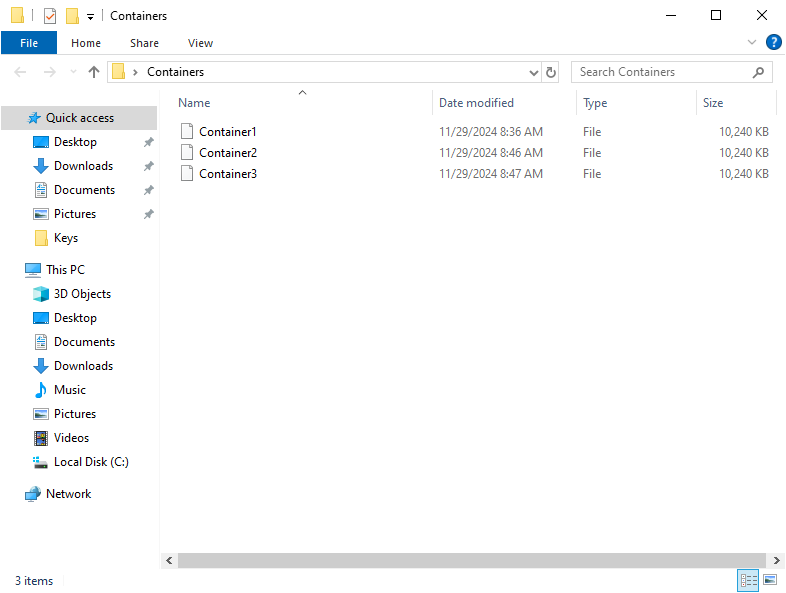The width and height of the screenshot is (786, 593).
Task: Open pinned Pictures under Quick access
Action: tap(75, 214)
